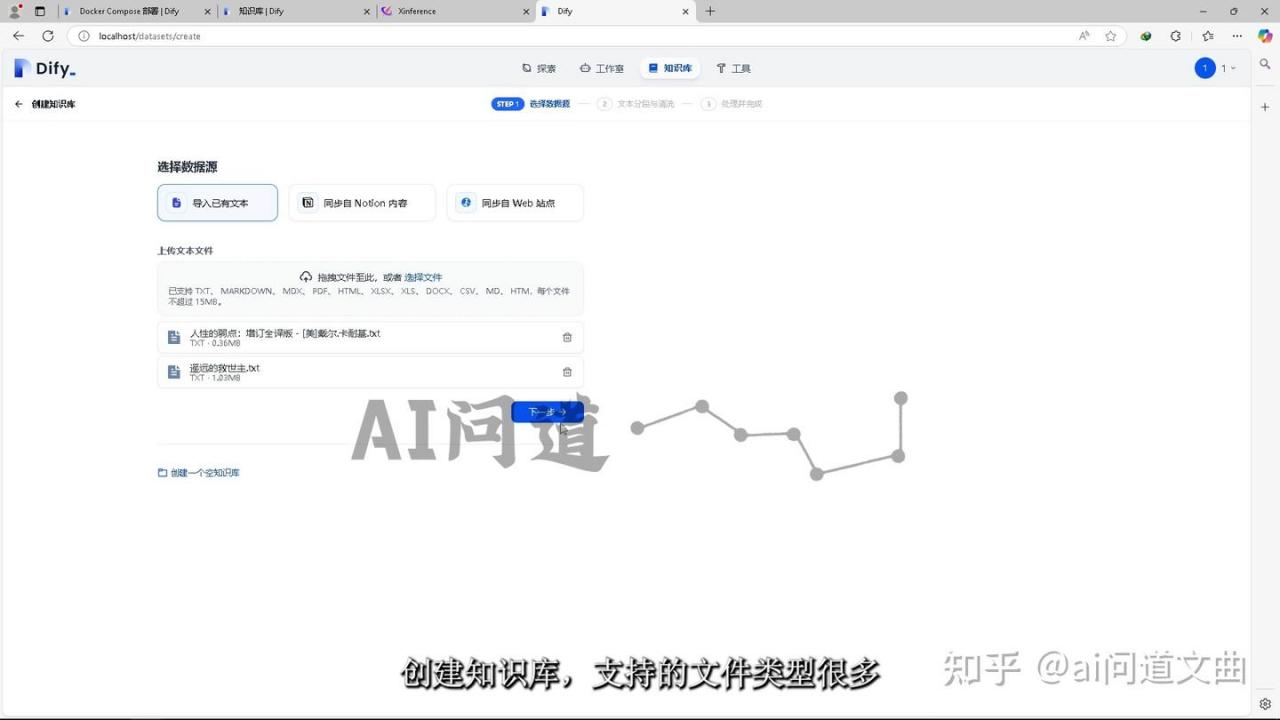Click the sidebar search icon
The height and width of the screenshot is (720, 1280).
click(1265, 64)
